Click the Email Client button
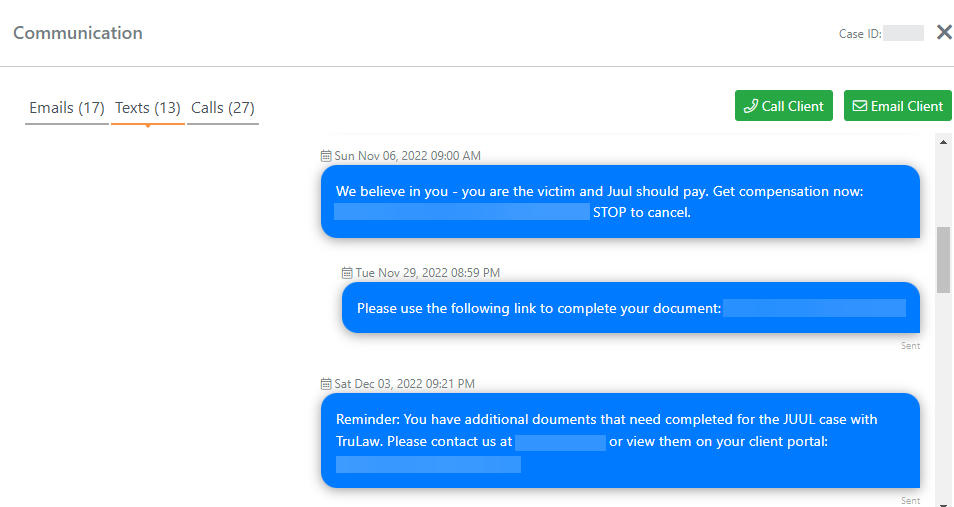 click(x=897, y=106)
